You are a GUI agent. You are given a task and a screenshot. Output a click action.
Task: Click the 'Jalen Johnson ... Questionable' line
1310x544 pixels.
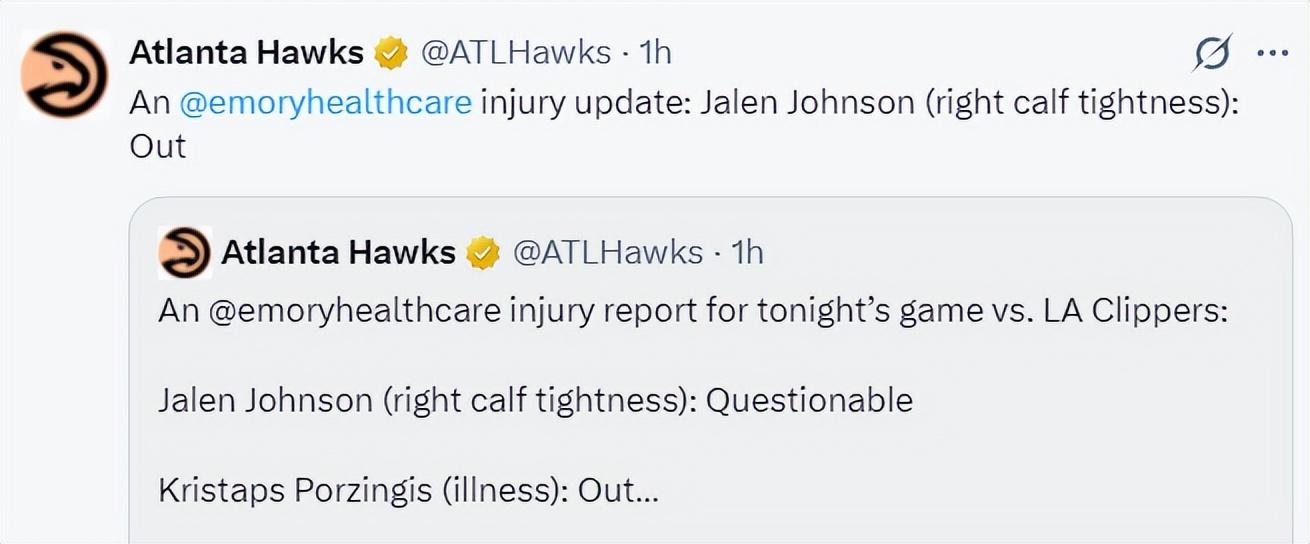coord(535,401)
